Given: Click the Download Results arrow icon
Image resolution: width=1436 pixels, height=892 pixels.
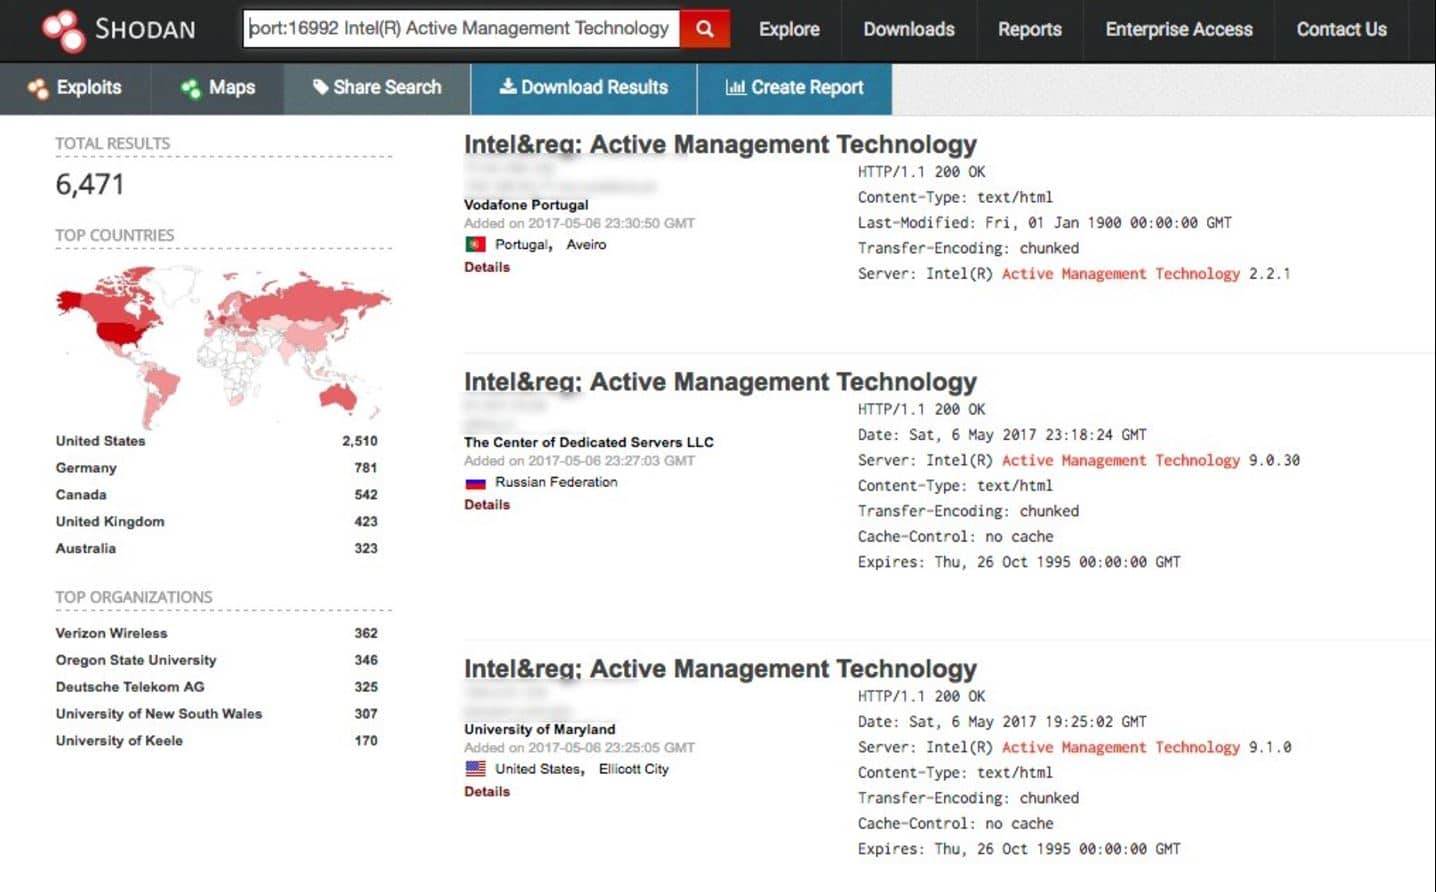Looking at the screenshot, I should [x=508, y=87].
